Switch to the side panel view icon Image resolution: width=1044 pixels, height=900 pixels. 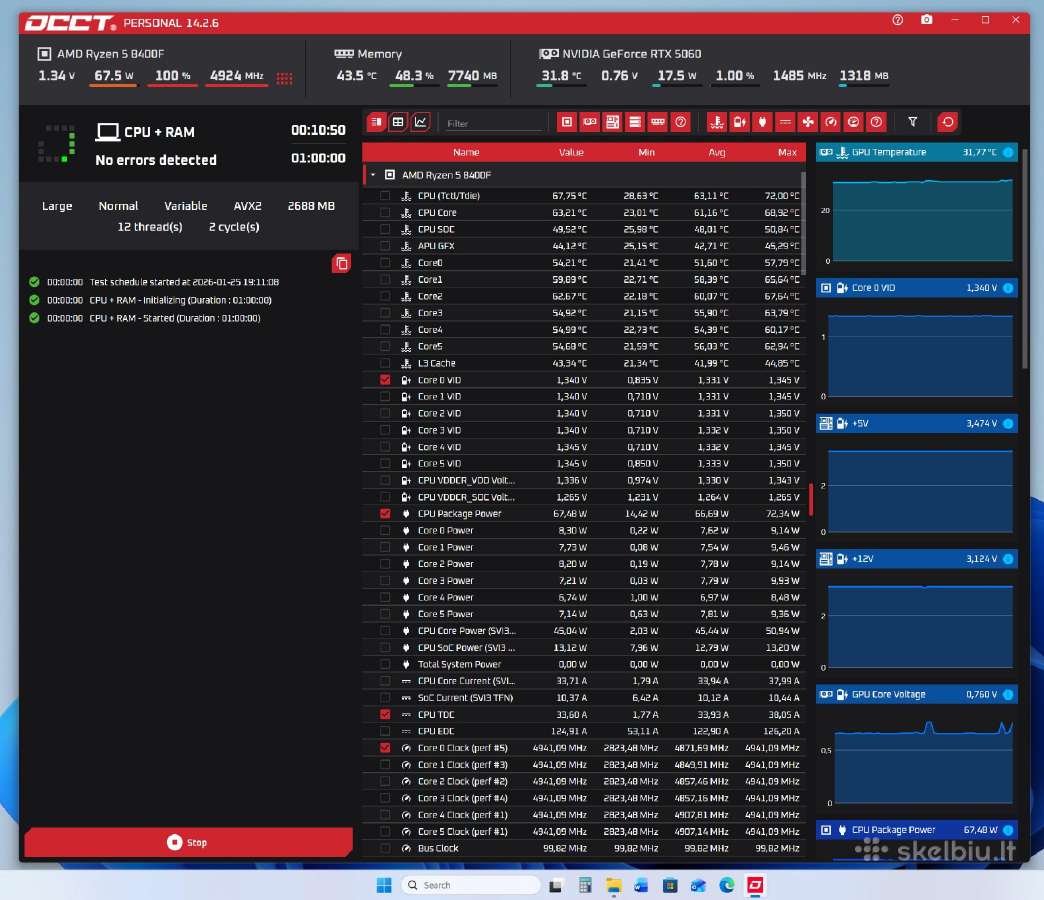tap(376, 122)
